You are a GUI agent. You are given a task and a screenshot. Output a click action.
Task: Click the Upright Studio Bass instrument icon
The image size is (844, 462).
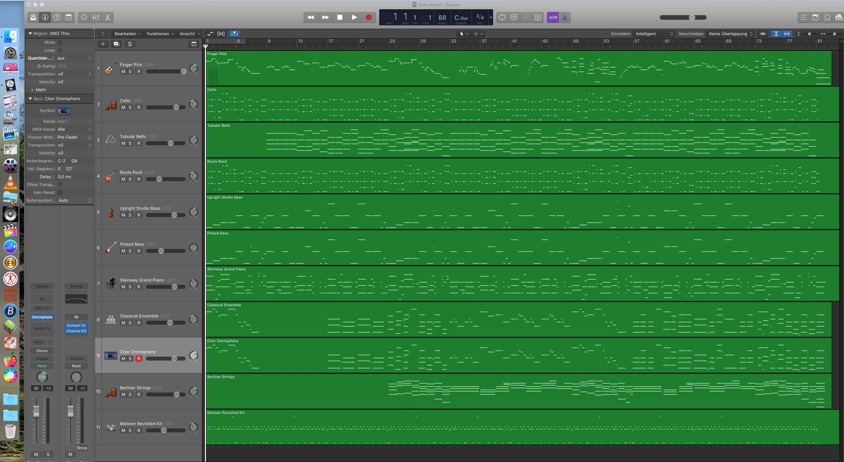[111, 212]
